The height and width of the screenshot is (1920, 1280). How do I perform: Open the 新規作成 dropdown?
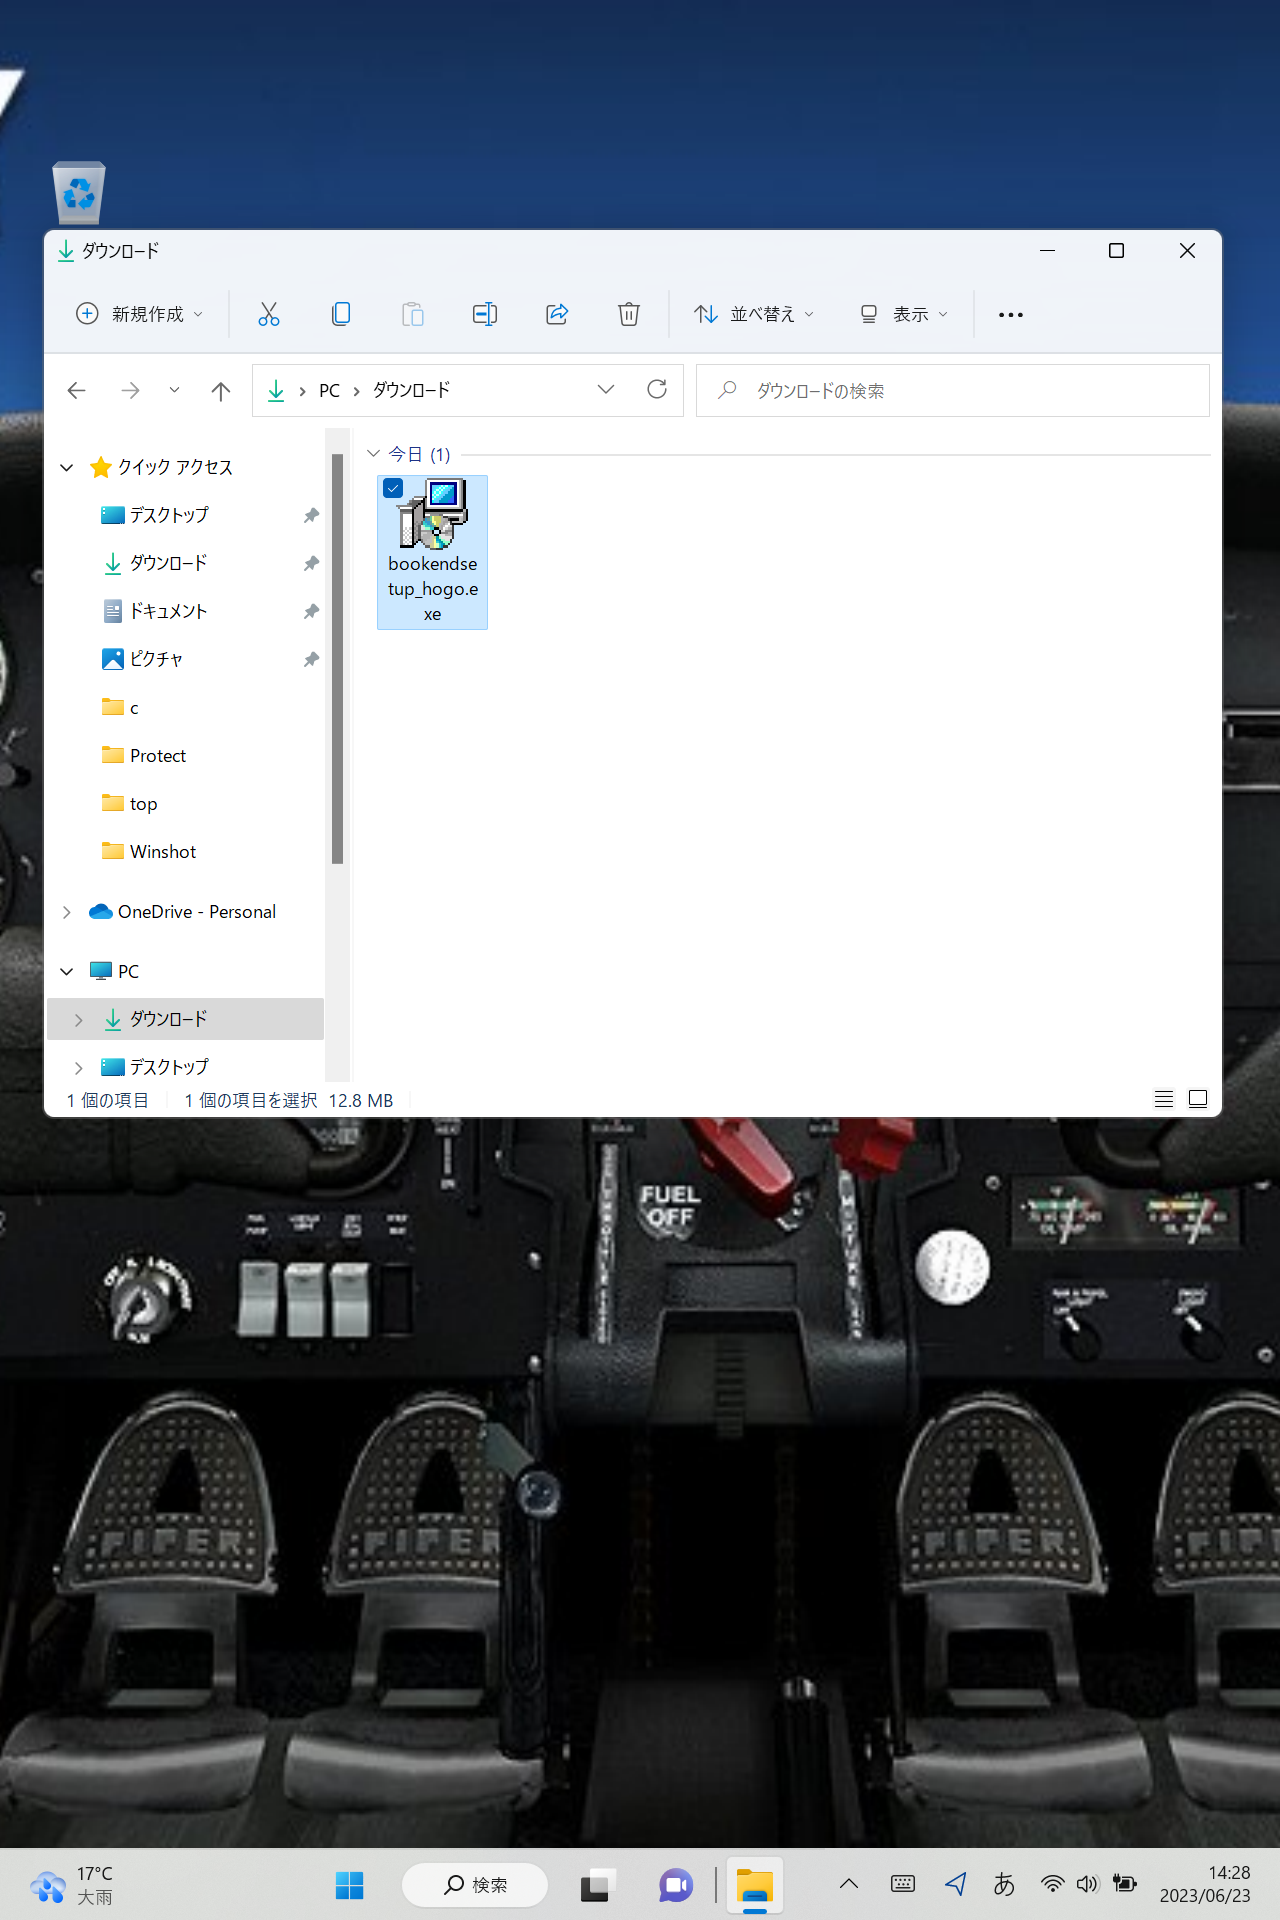pyautogui.click(x=140, y=314)
